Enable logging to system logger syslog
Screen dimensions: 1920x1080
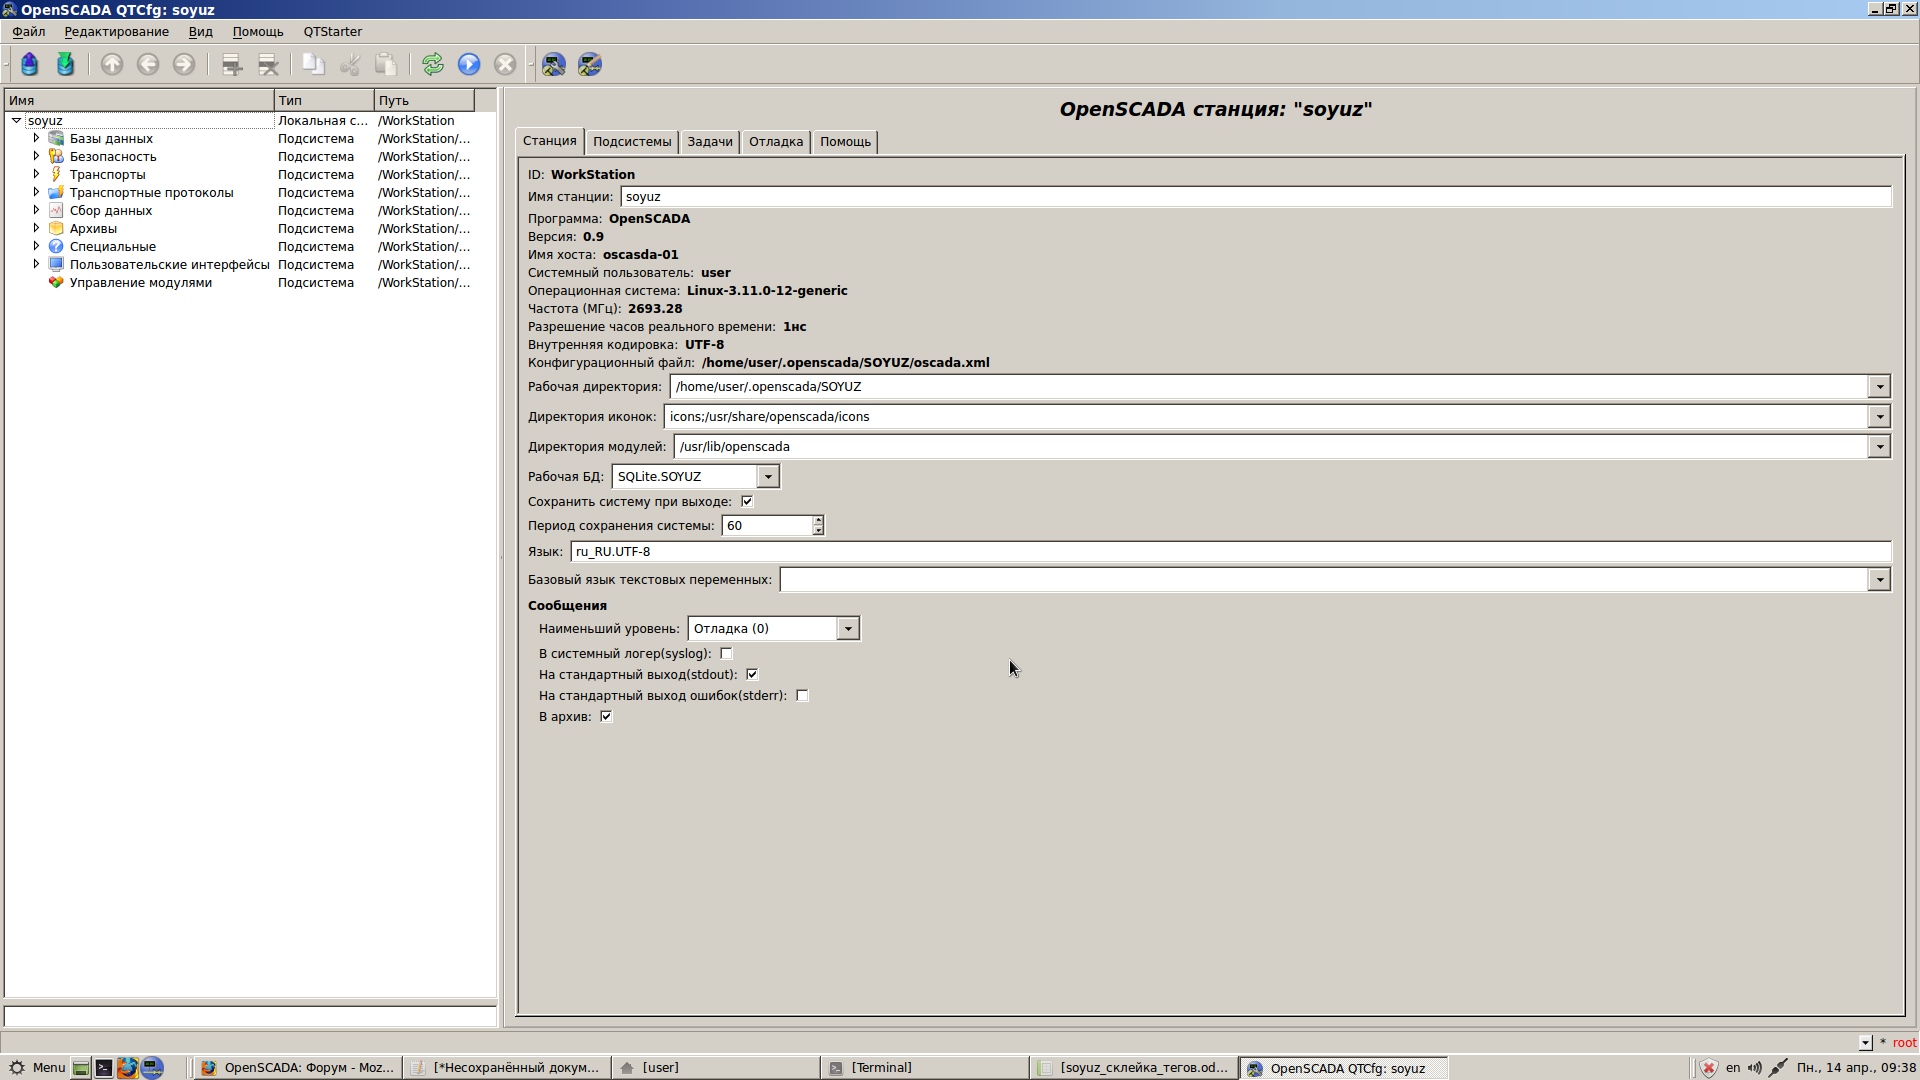click(727, 654)
